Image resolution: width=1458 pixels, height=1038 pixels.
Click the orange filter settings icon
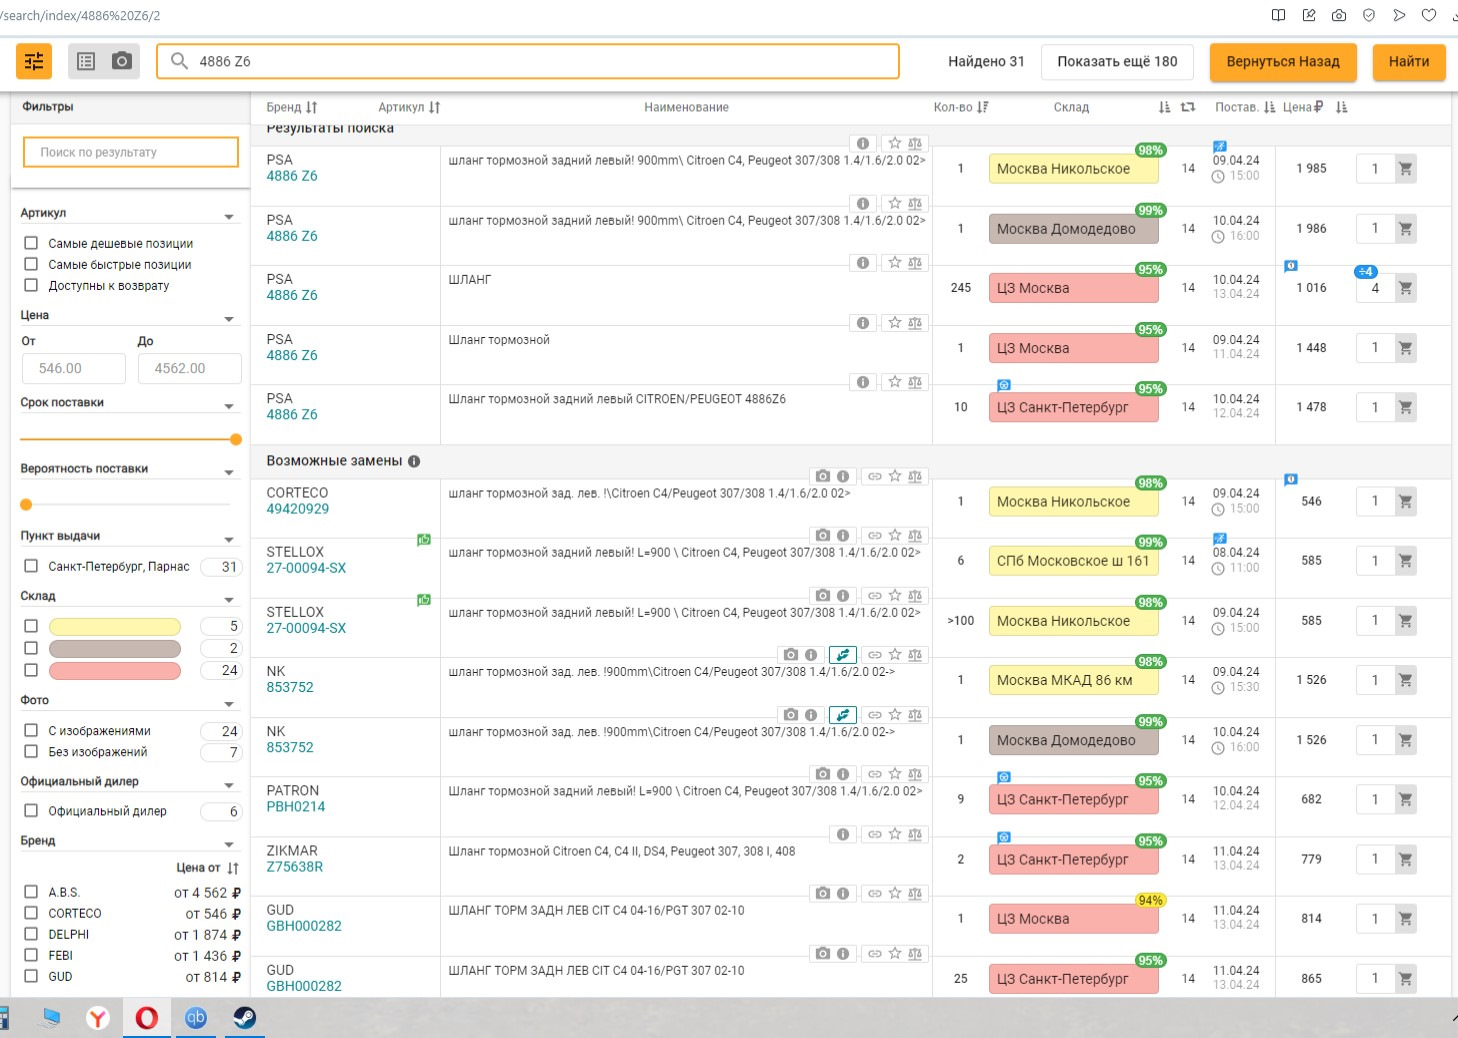click(x=34, y=61)
